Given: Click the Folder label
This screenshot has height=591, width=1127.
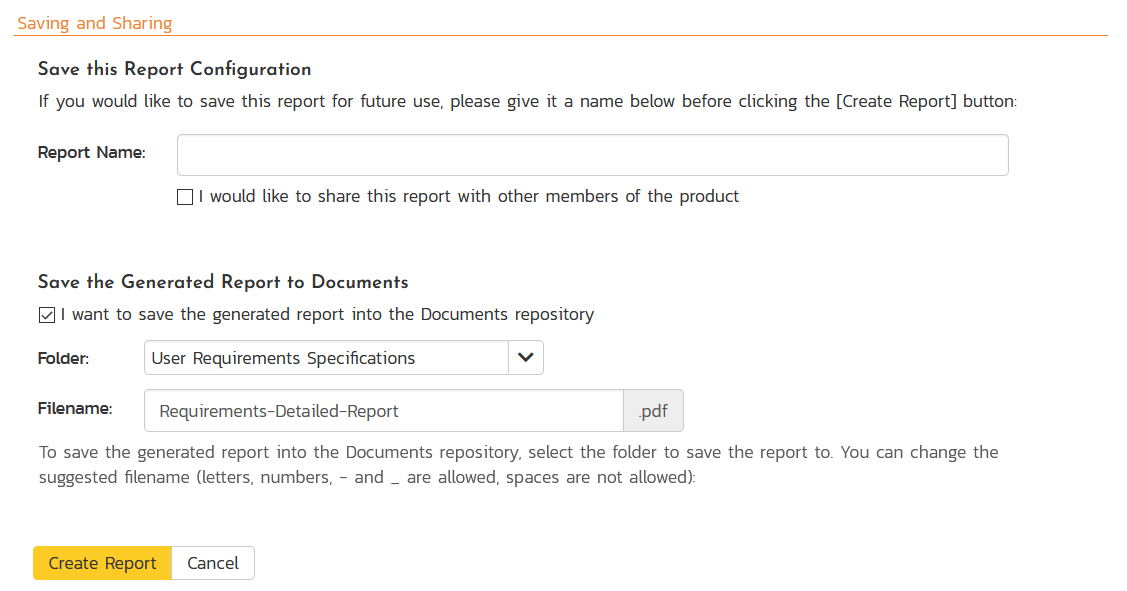Looking at the screenshot, I should 63,358.
